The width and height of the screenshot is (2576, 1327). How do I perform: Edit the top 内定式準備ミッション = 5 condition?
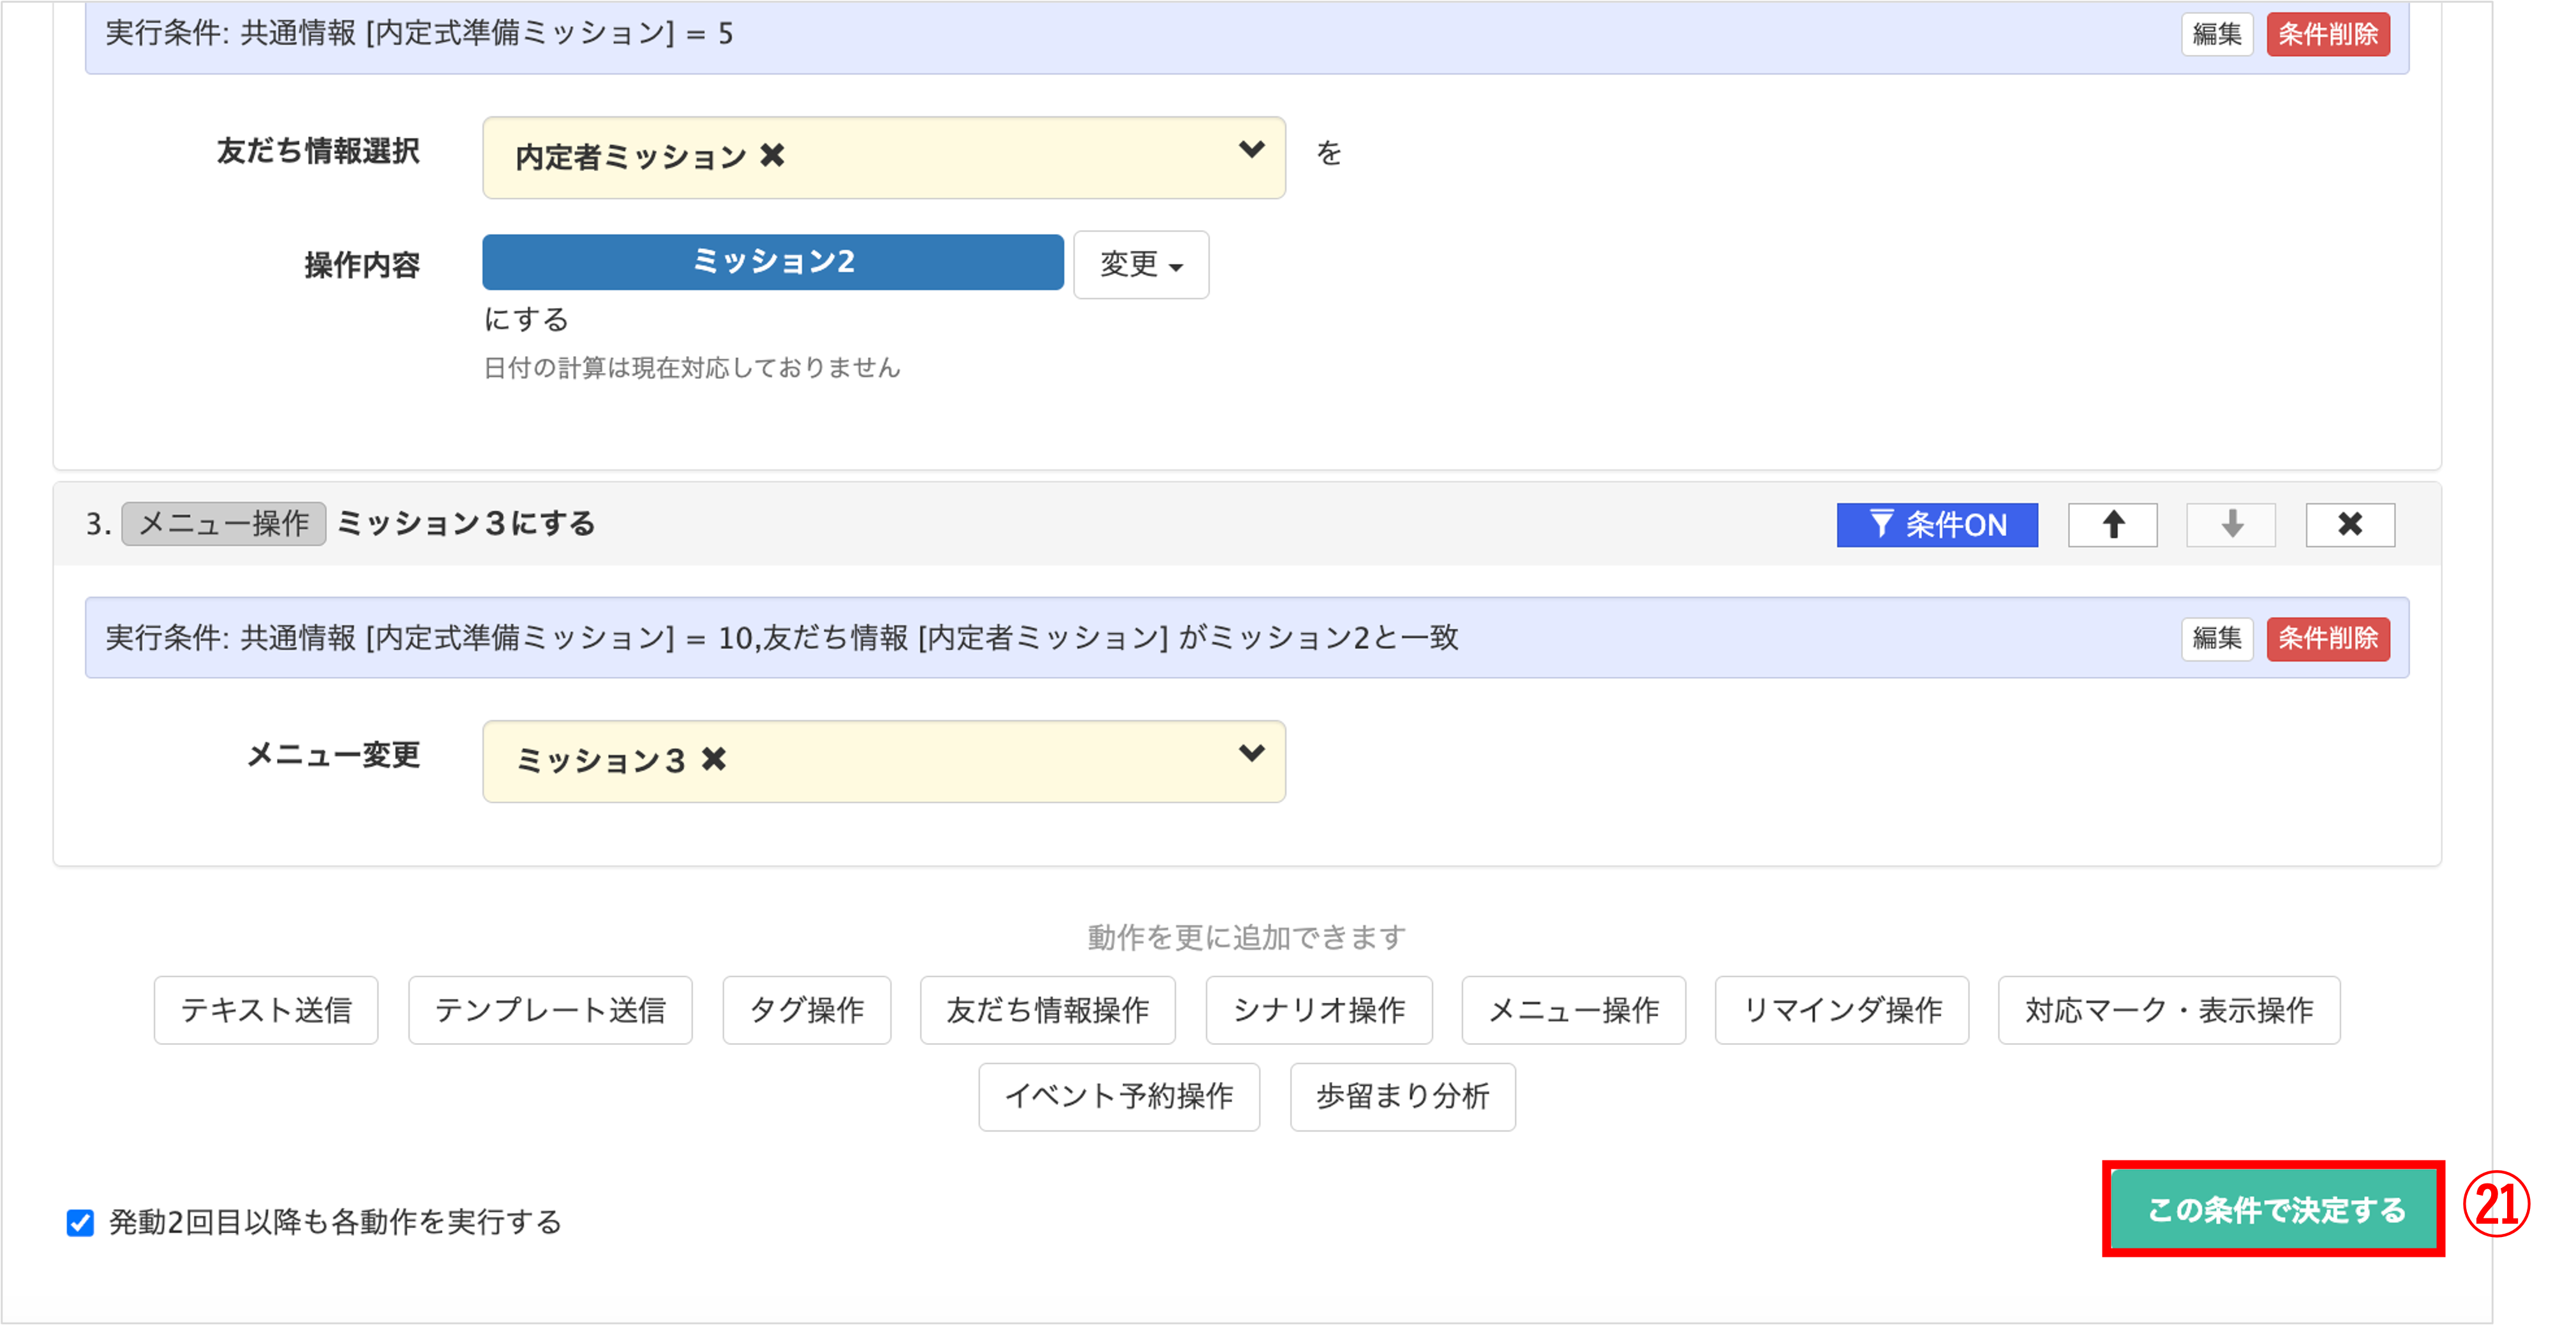pyautogui.click(x=2217, y=34)
